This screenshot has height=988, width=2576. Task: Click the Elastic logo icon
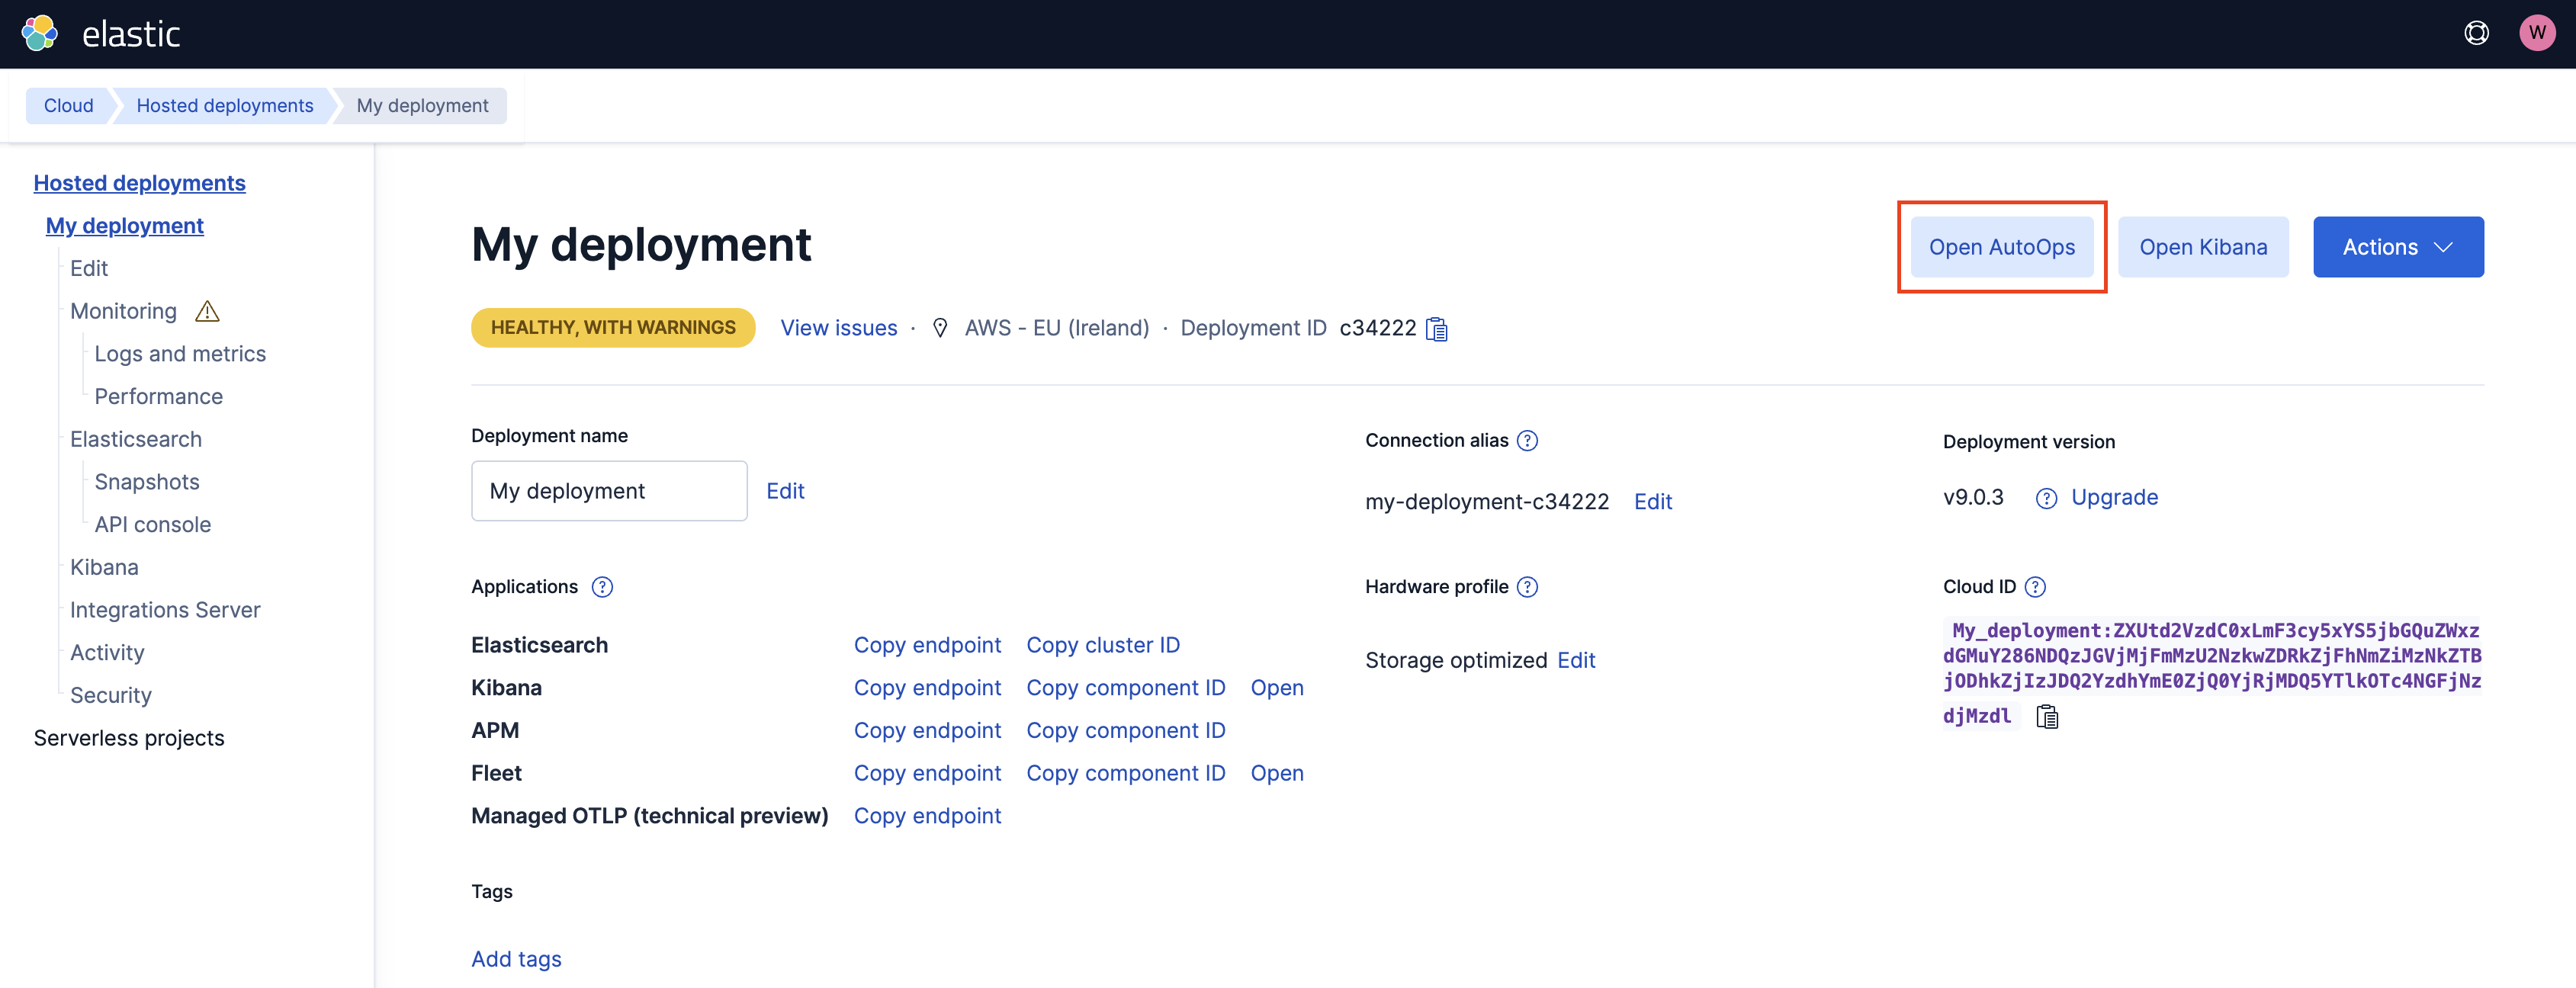[40, 33]
